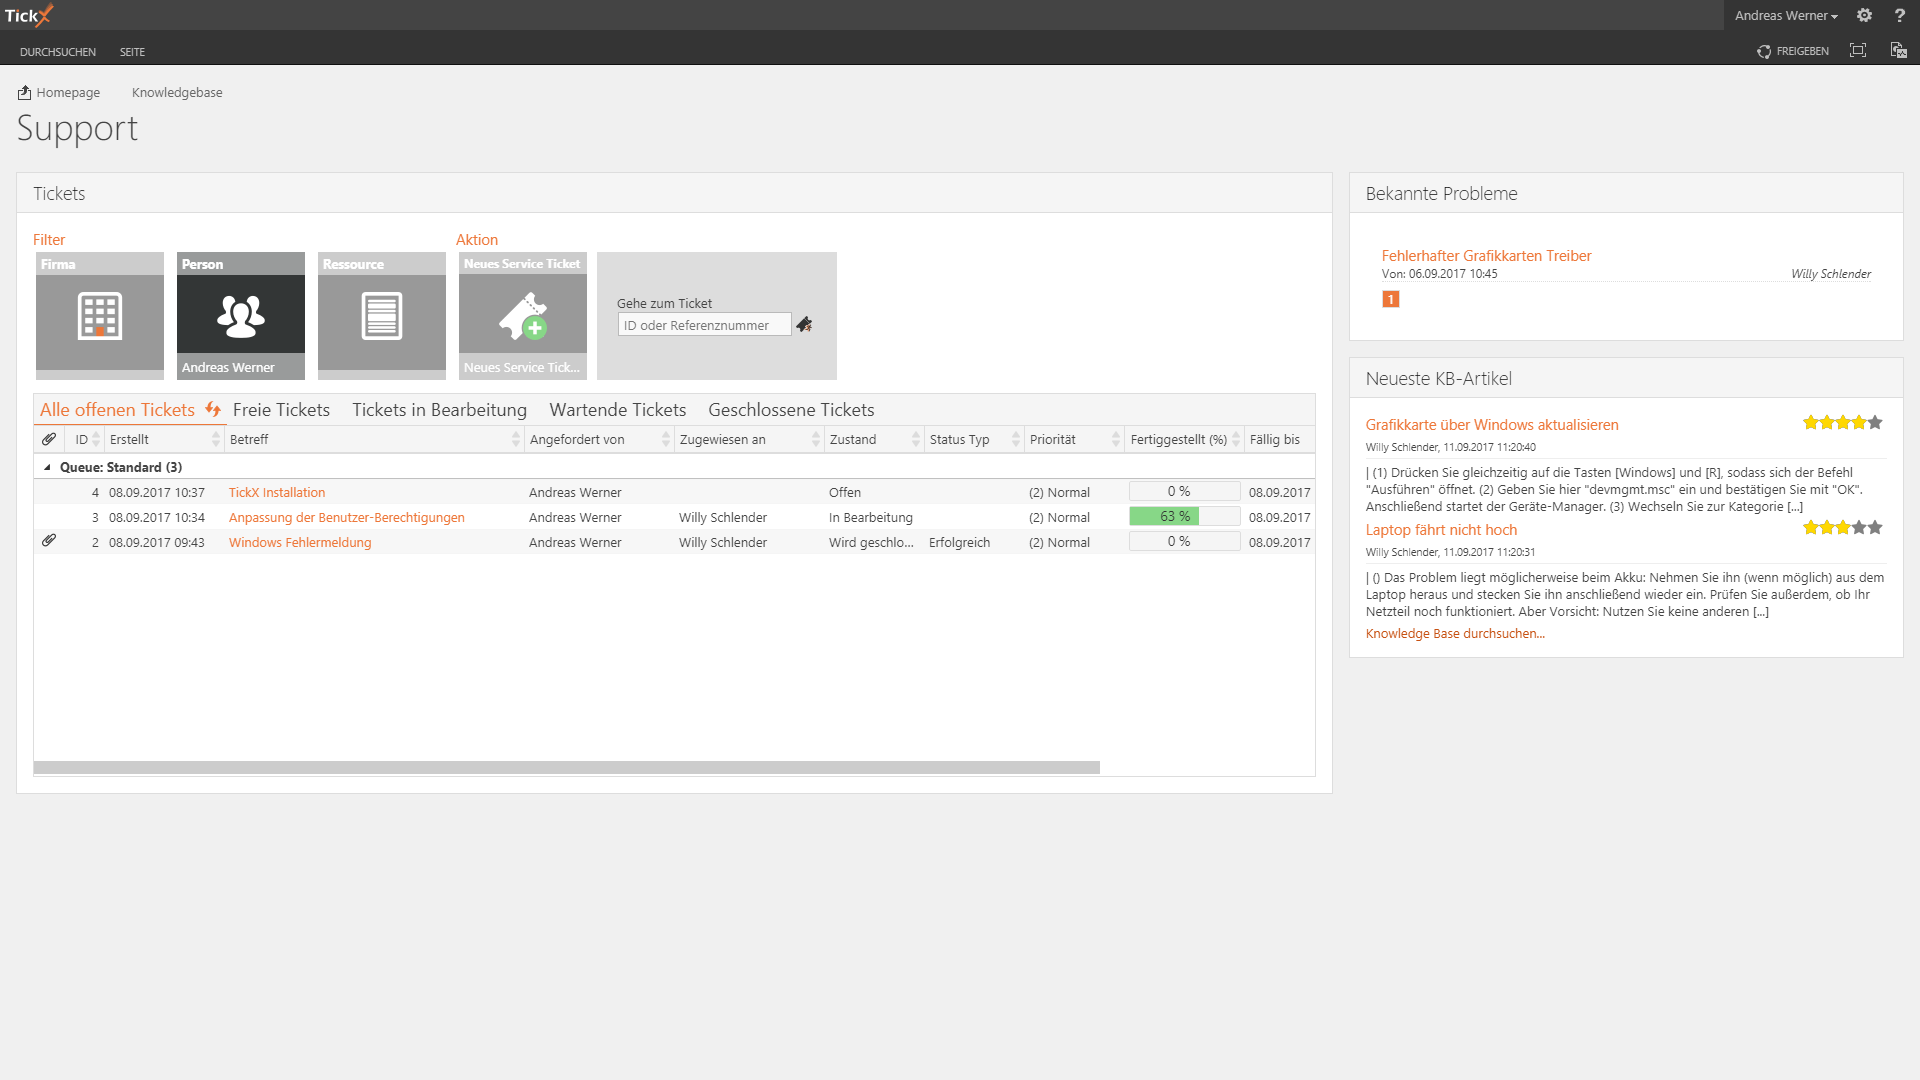This screenshot has height=1080, width=1920.
Task: Open Grafikkarte über Windows aktualisieren article
Action: pyautogui.click(x=1492, y=425)
